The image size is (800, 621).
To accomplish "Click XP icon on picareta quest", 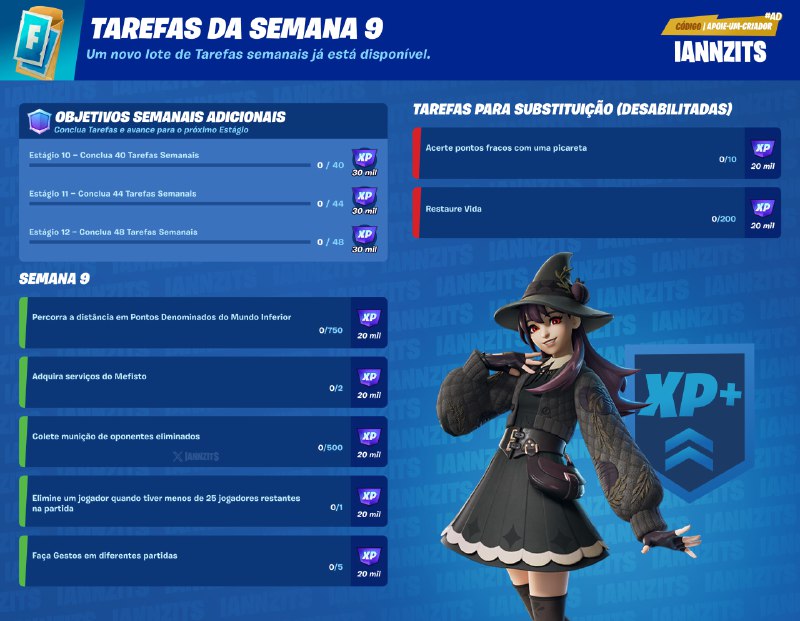I will click(763, 148).
